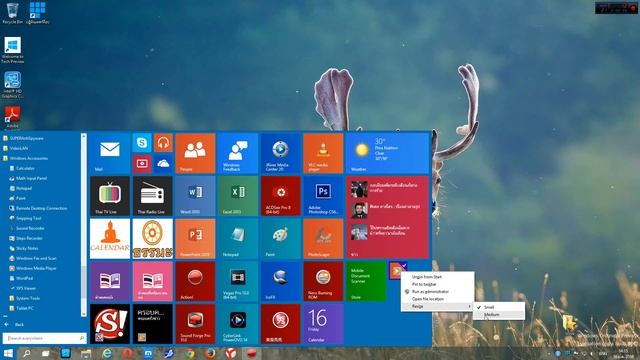Focus the Search everywhere box

click(44, 338)
